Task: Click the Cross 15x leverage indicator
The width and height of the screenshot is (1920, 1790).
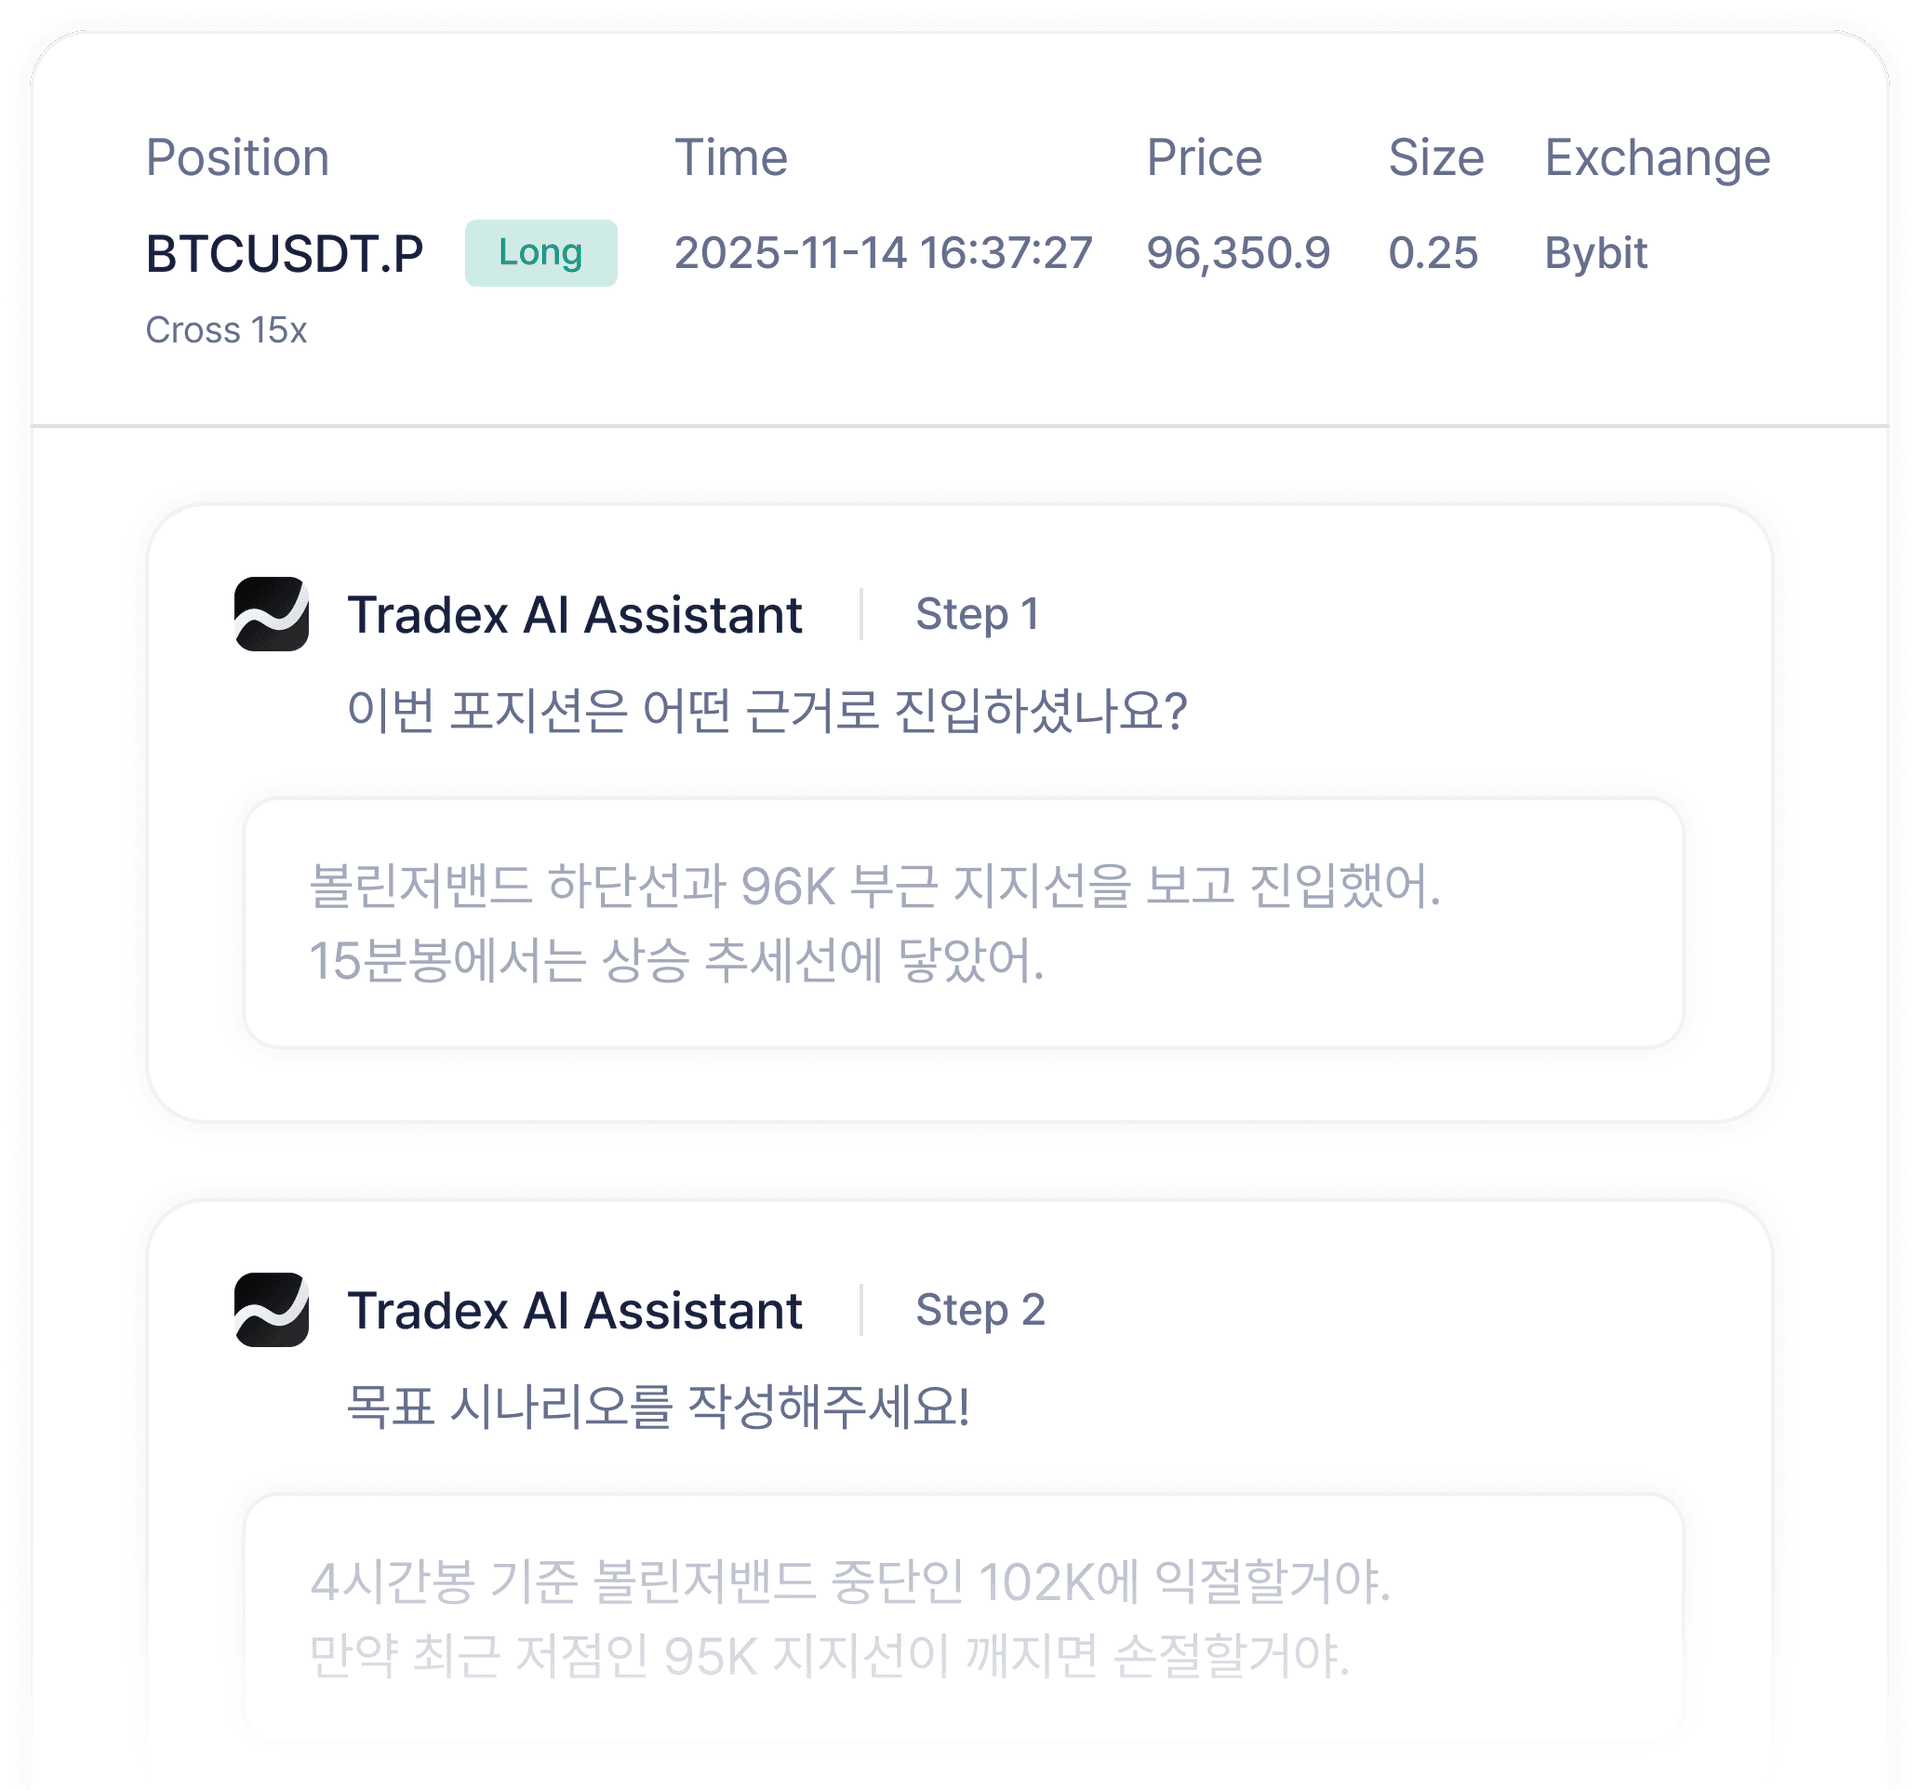Action: coord(227,330)
